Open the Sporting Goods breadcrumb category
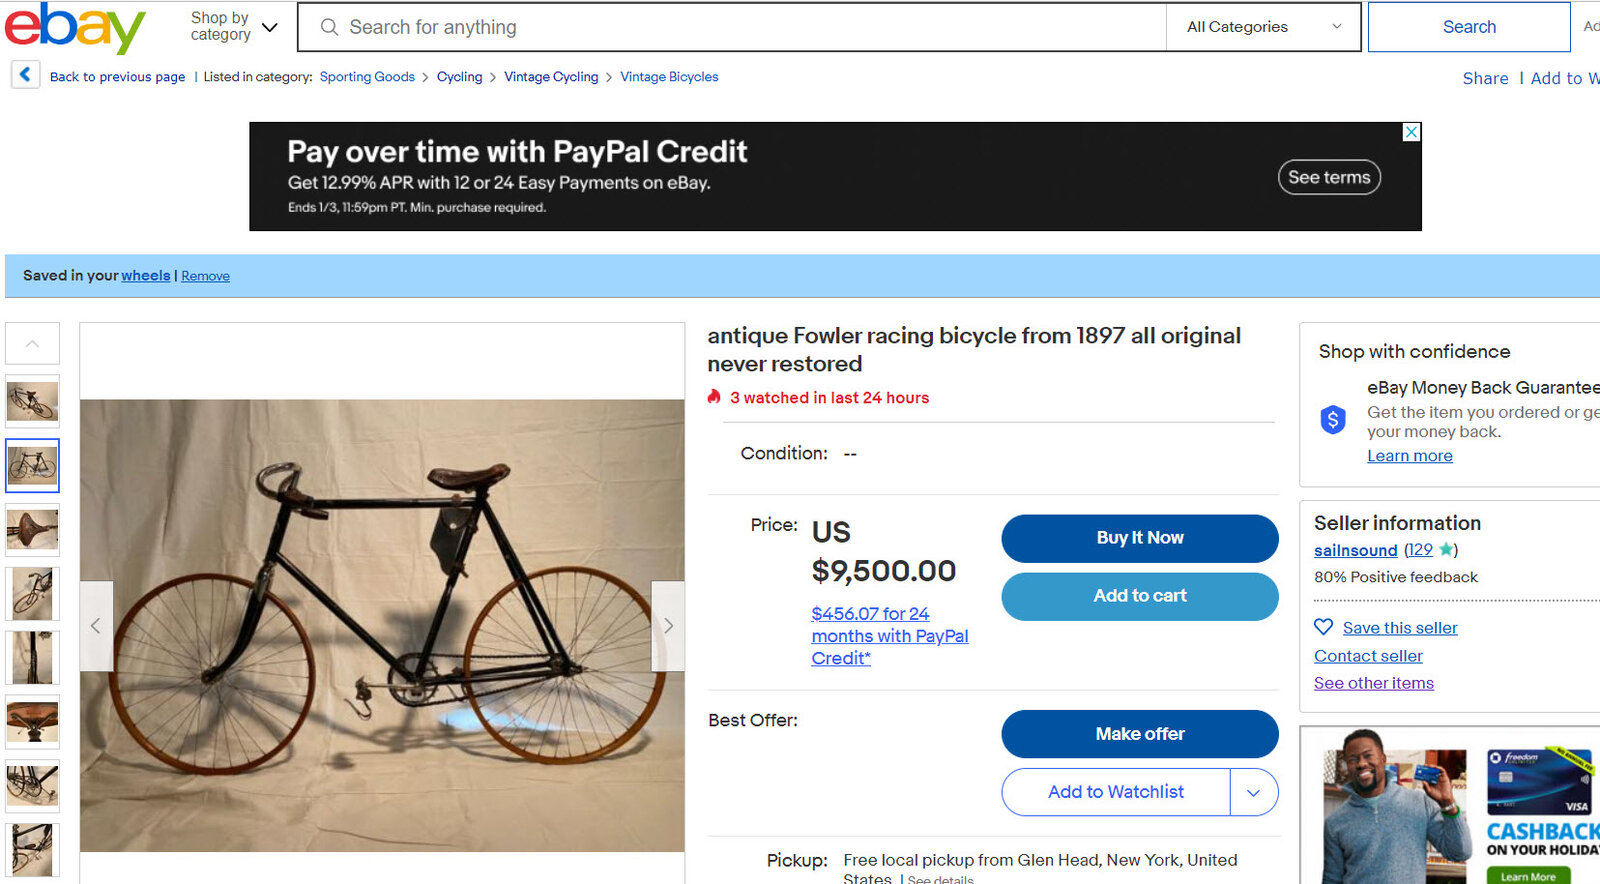The height and width of the screenshot is (884, 1600). click(x=367, y=76)
